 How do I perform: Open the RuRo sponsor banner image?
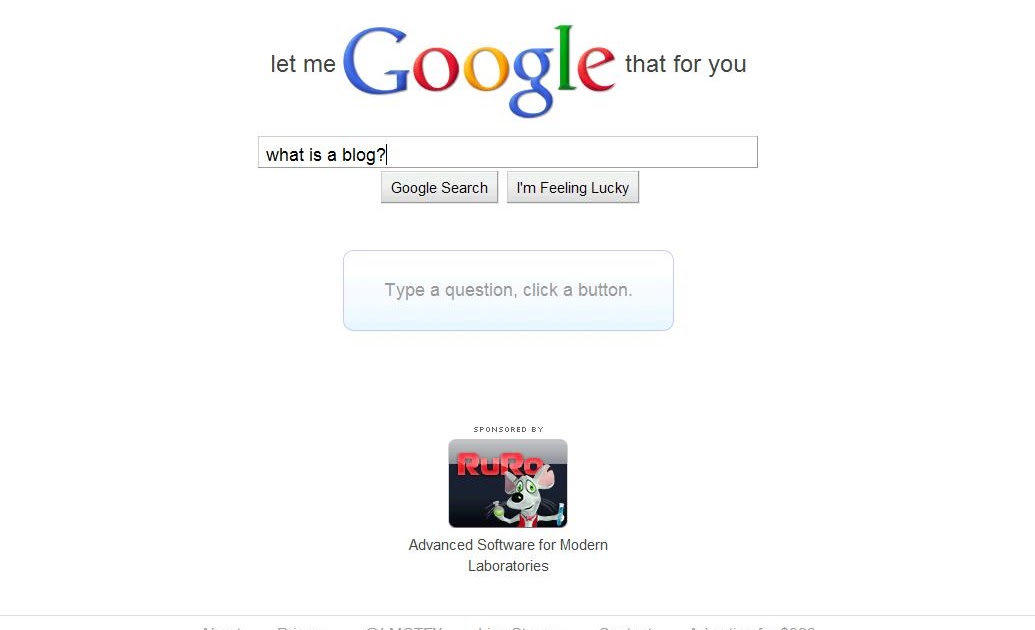pyautogui.click(x=508, y=483)
